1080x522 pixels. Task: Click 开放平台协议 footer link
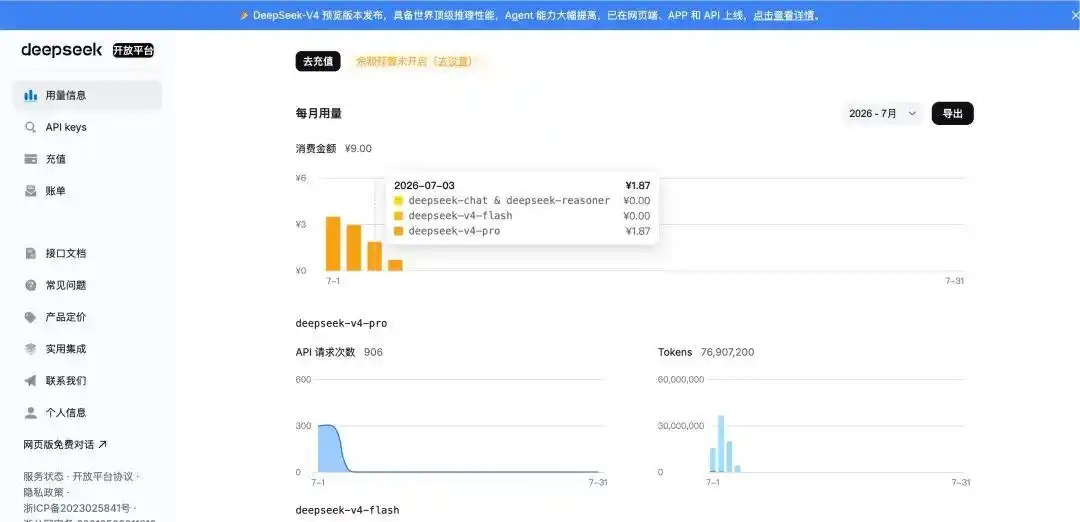(x=103, y=477)
